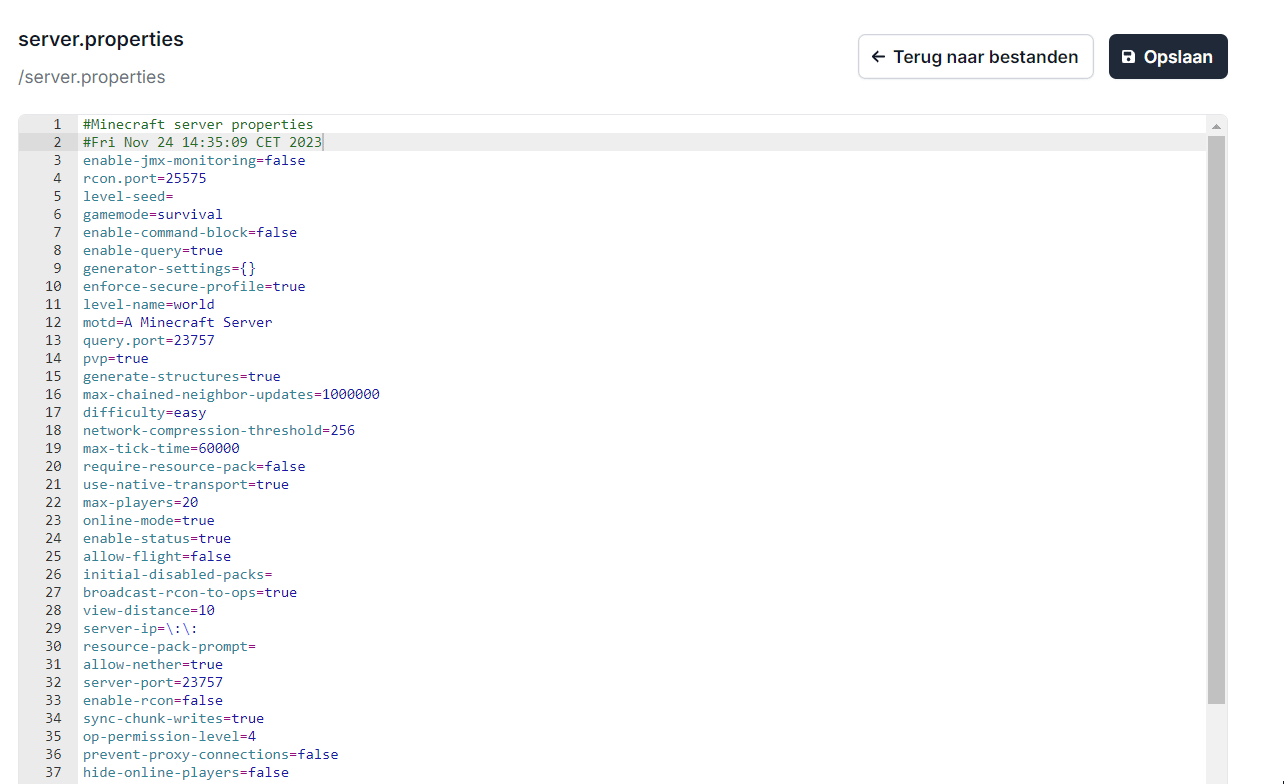This screenshot has height=784, width=1284.
Task: Click the floppy disk icon in Opslaan
Action: pos(1128,57)
